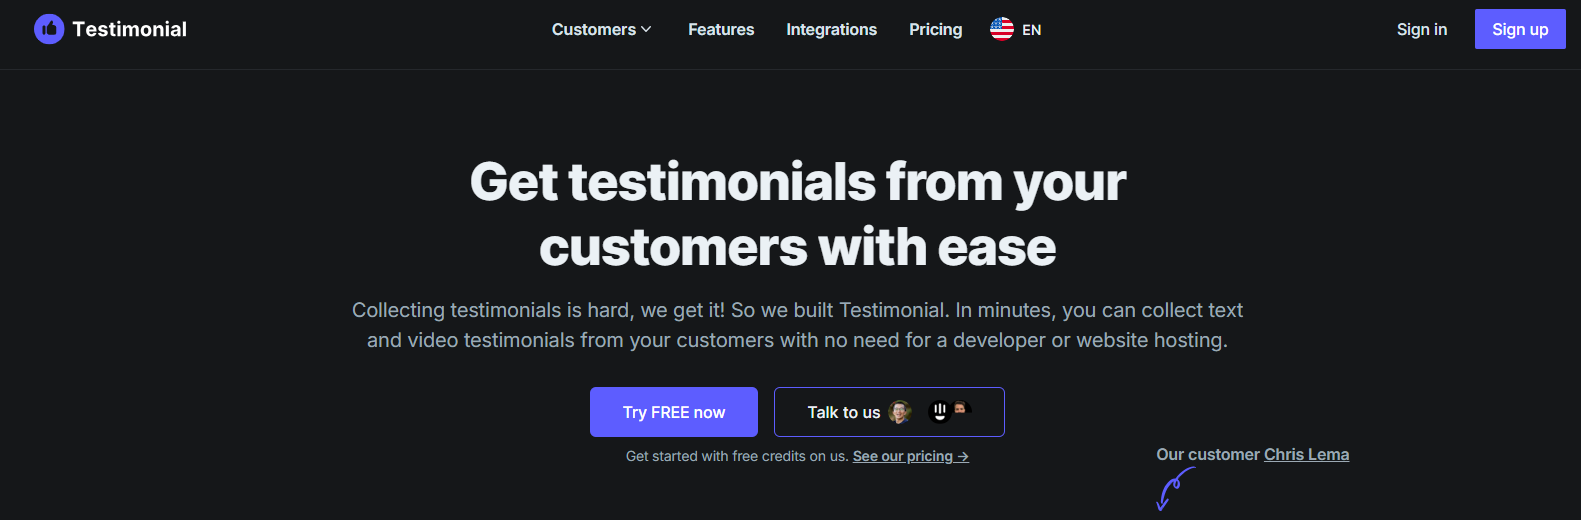1581x520 pixels.
Task: Click the arrow in See our pricing
Action: coord(963,456)
